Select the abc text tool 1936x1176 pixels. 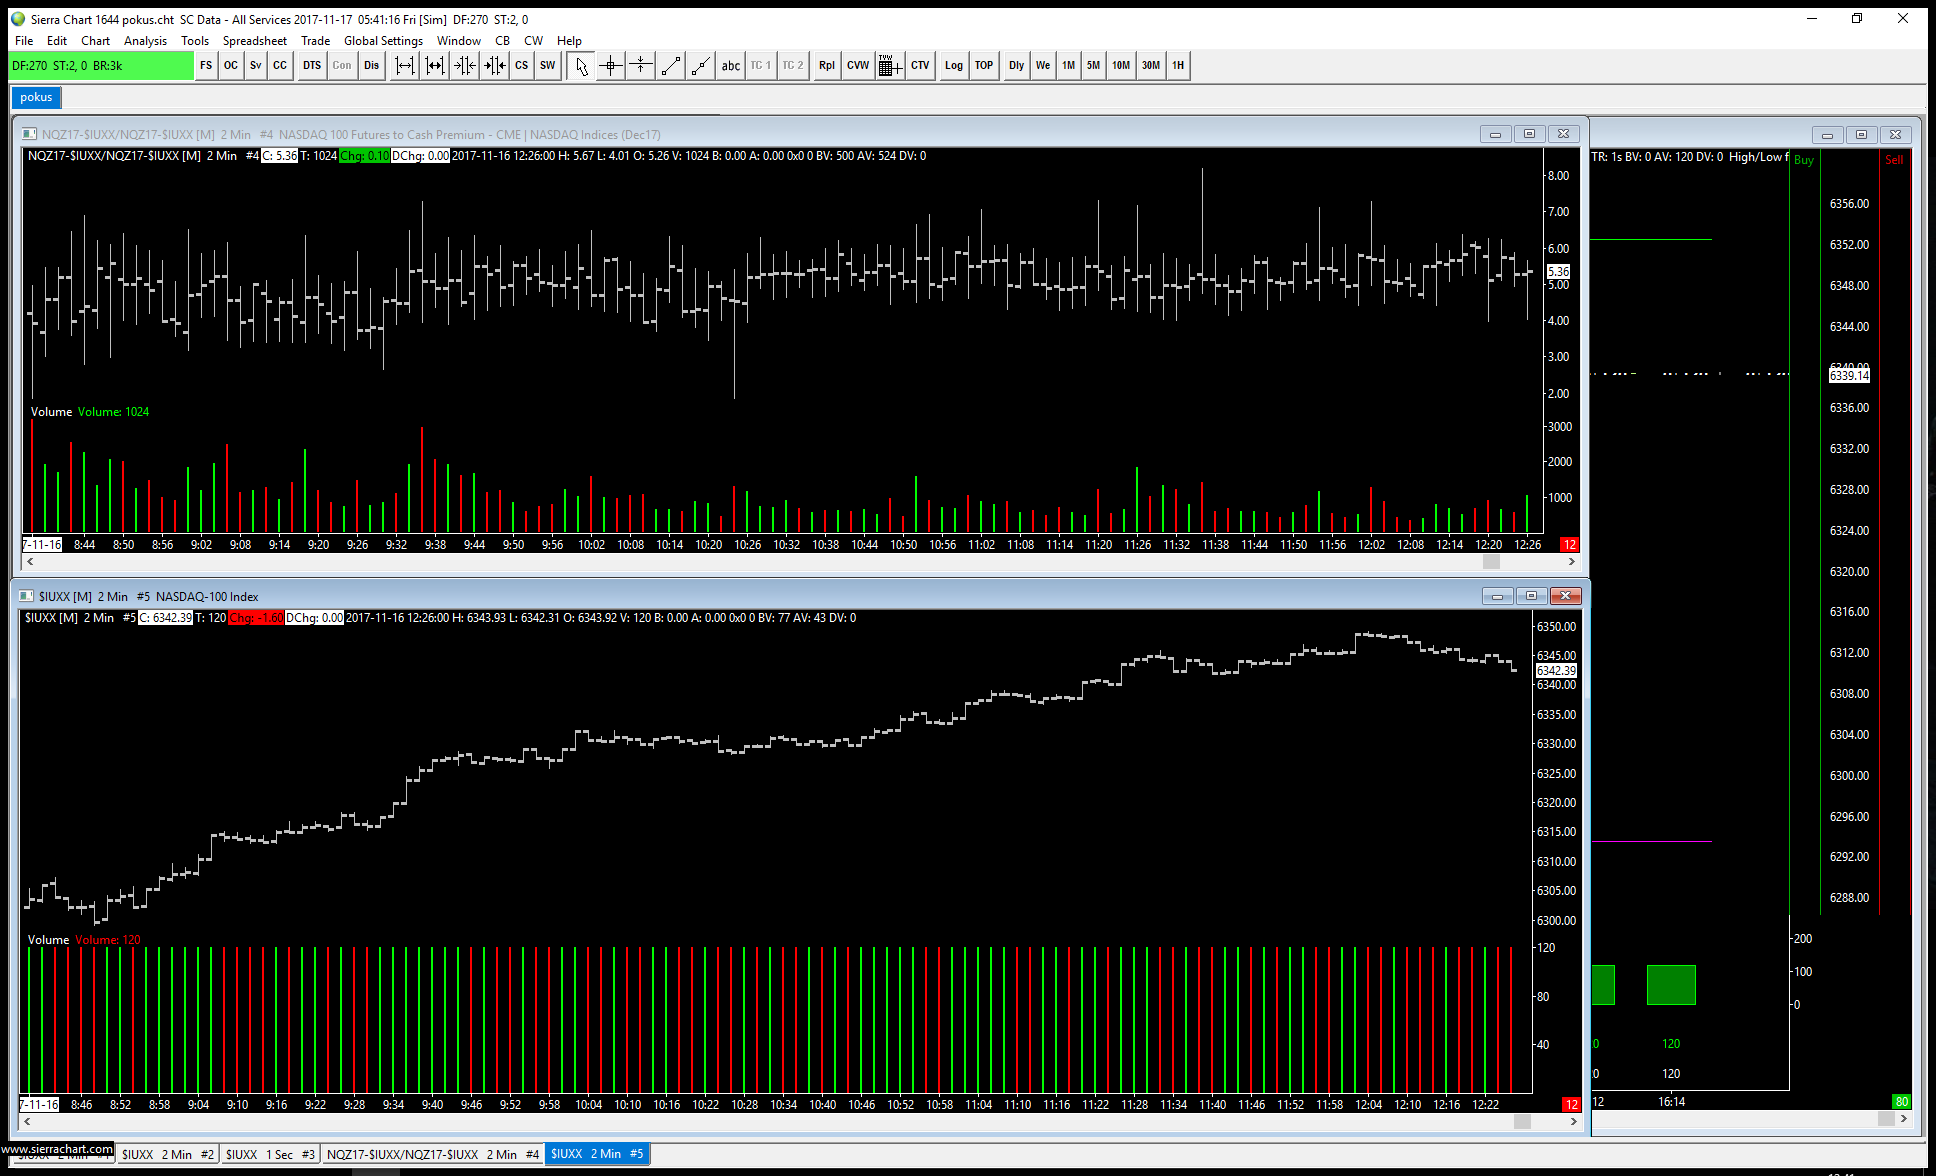(x=731, y=66)
